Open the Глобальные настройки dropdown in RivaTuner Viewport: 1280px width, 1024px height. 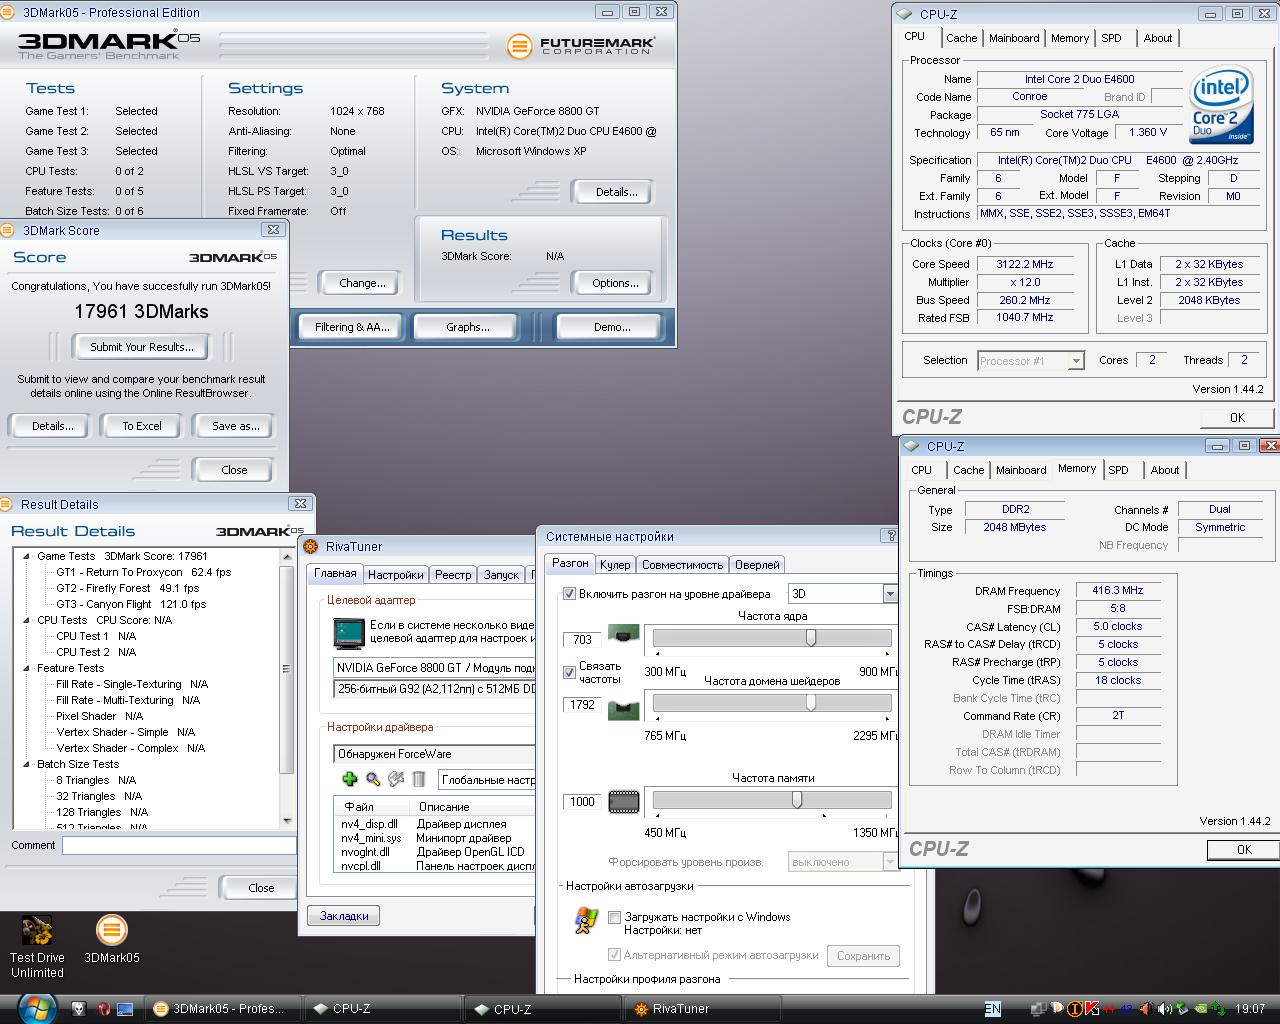tap(487, 780)
